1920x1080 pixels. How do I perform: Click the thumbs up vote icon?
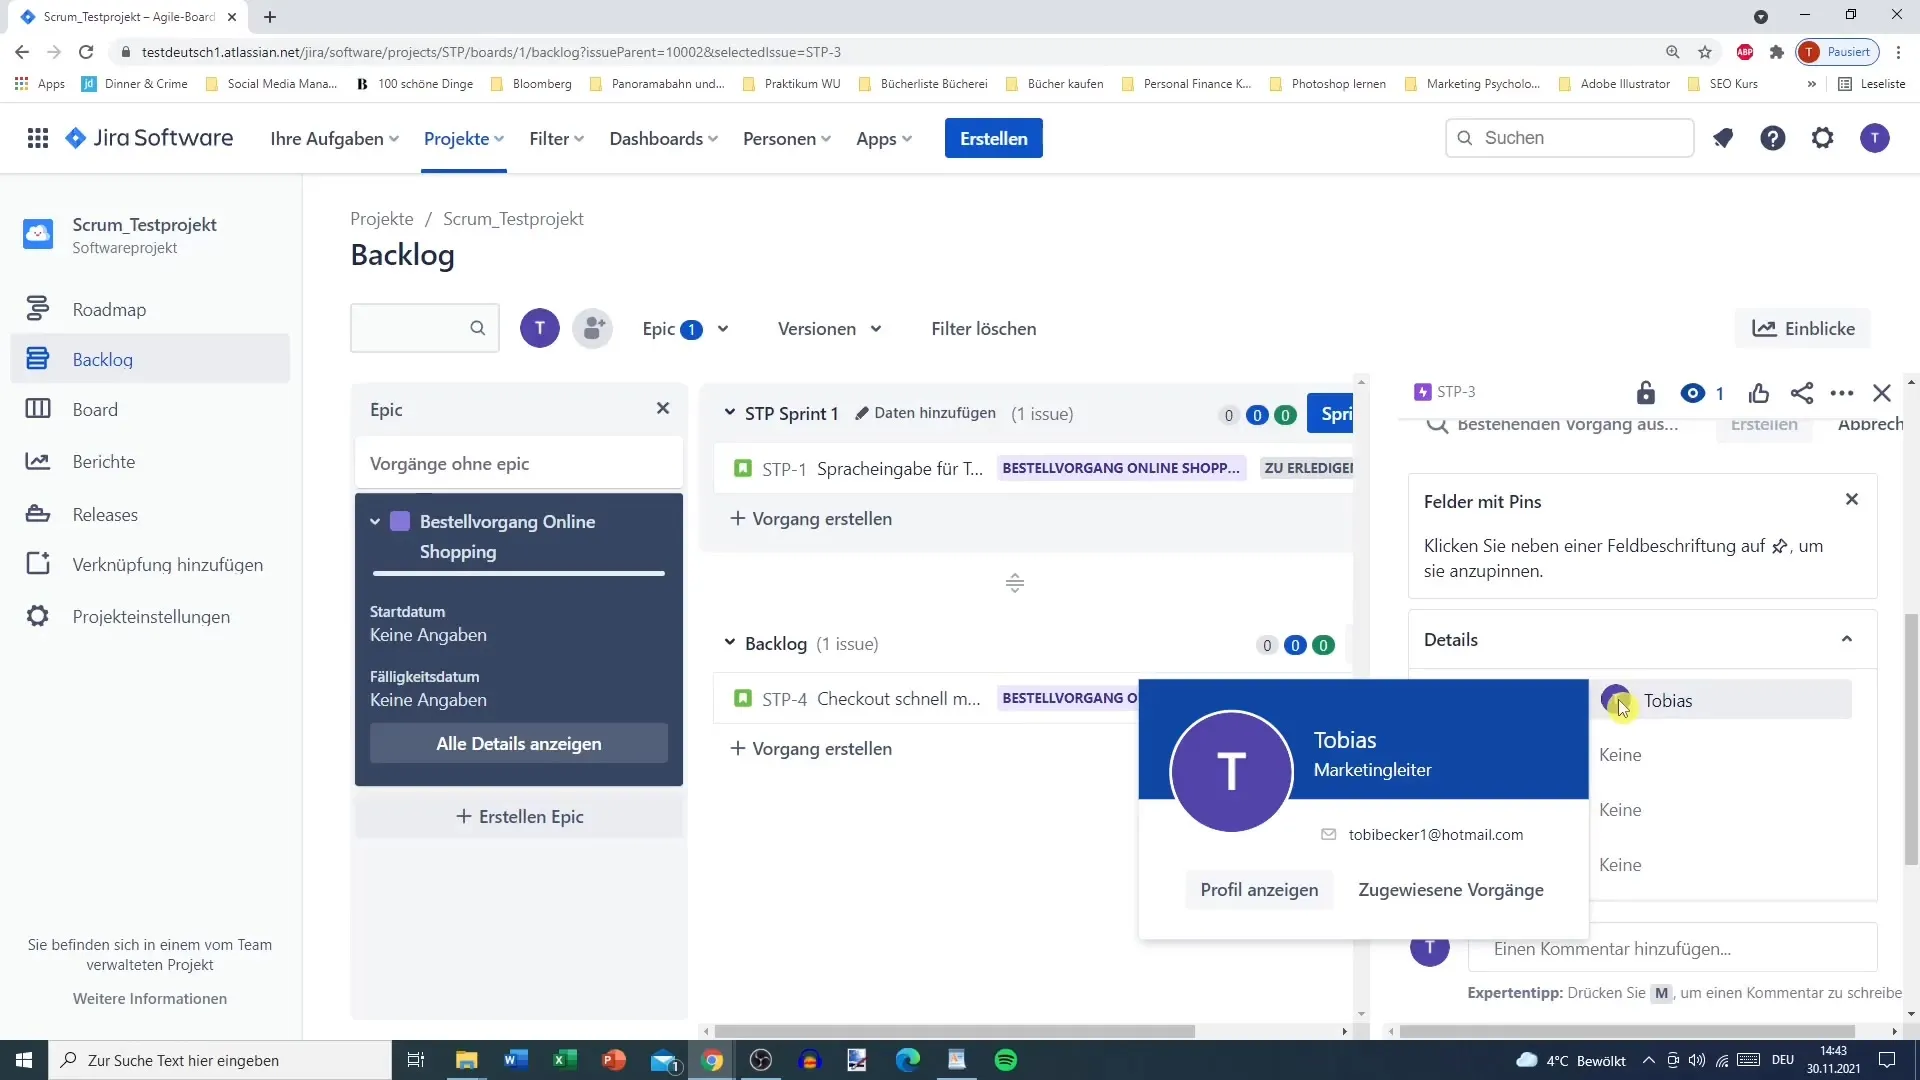(x=1759, y=393)
